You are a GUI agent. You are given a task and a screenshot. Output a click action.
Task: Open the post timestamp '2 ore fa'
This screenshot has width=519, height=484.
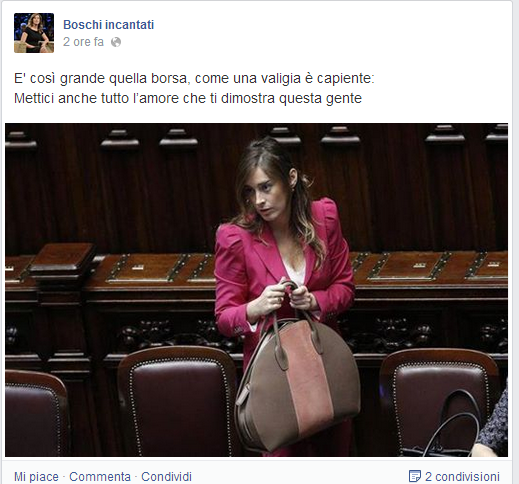(x=83, y=42)
